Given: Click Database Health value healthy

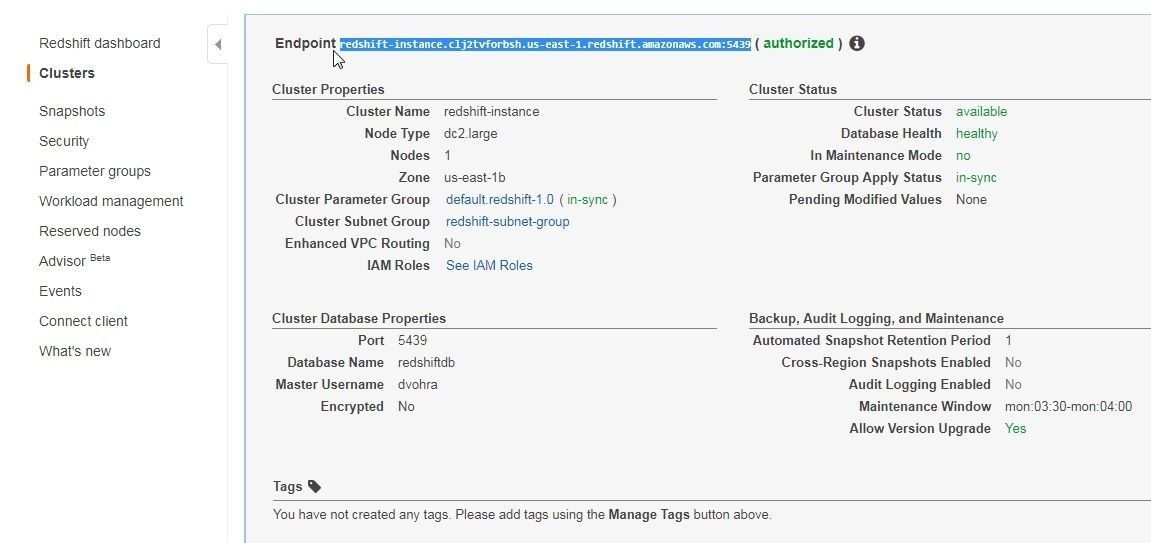Looking at the screenshot, I should coord(977,134).
